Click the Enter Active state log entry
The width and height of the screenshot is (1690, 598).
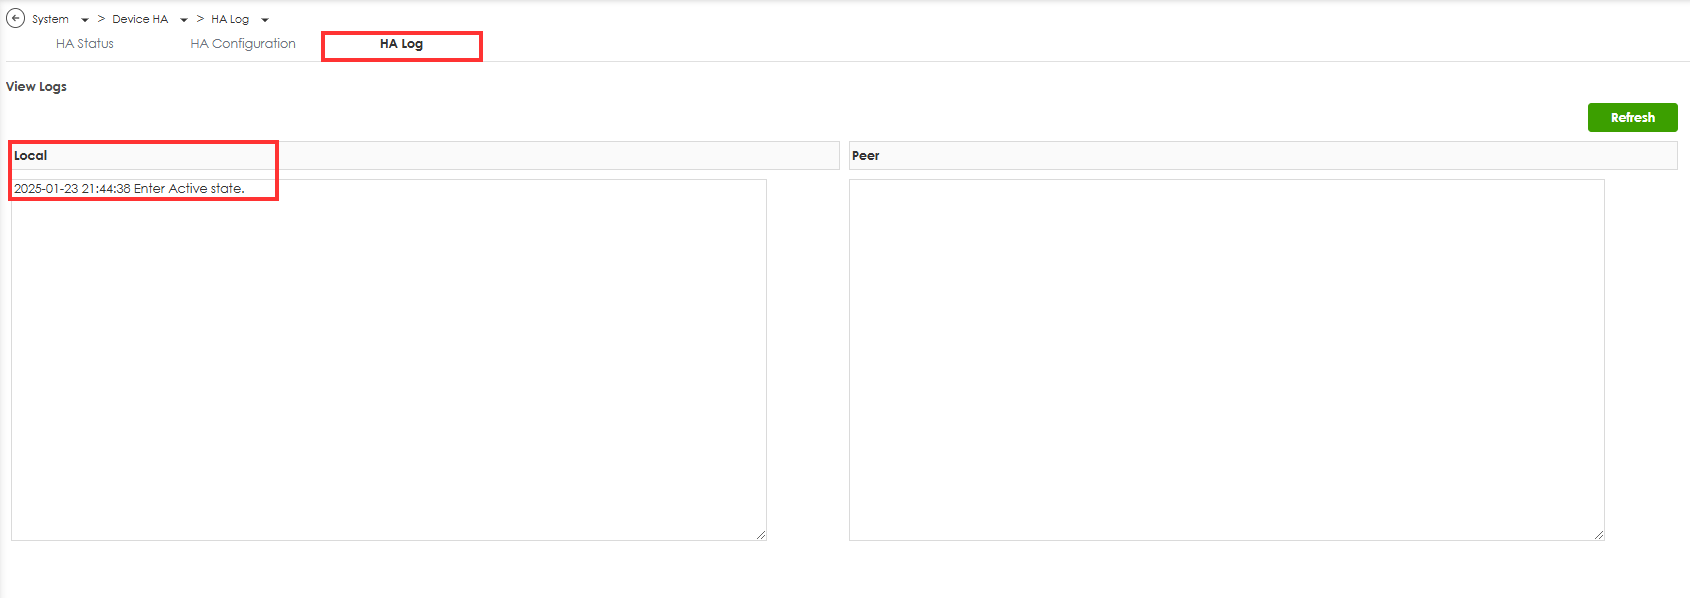pyautogui.click(x=129, y=189)
